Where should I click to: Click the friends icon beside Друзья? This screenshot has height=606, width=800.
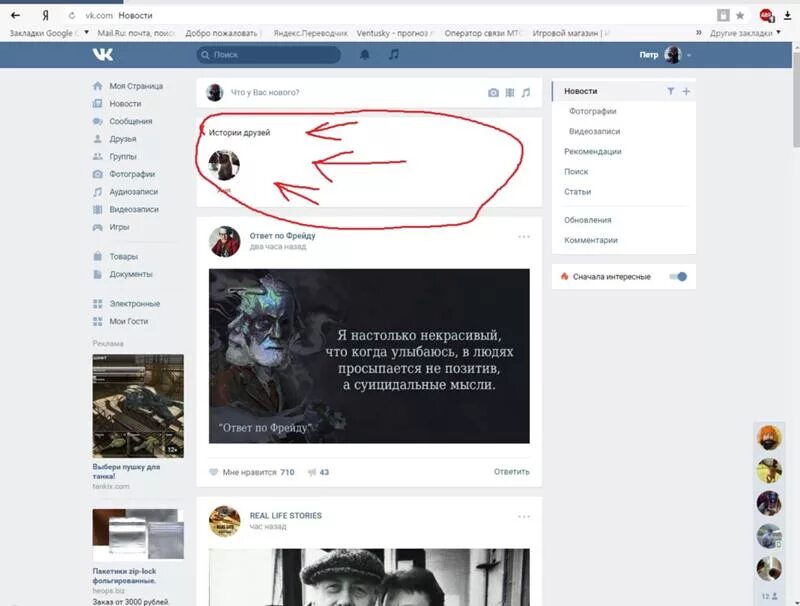97,139
